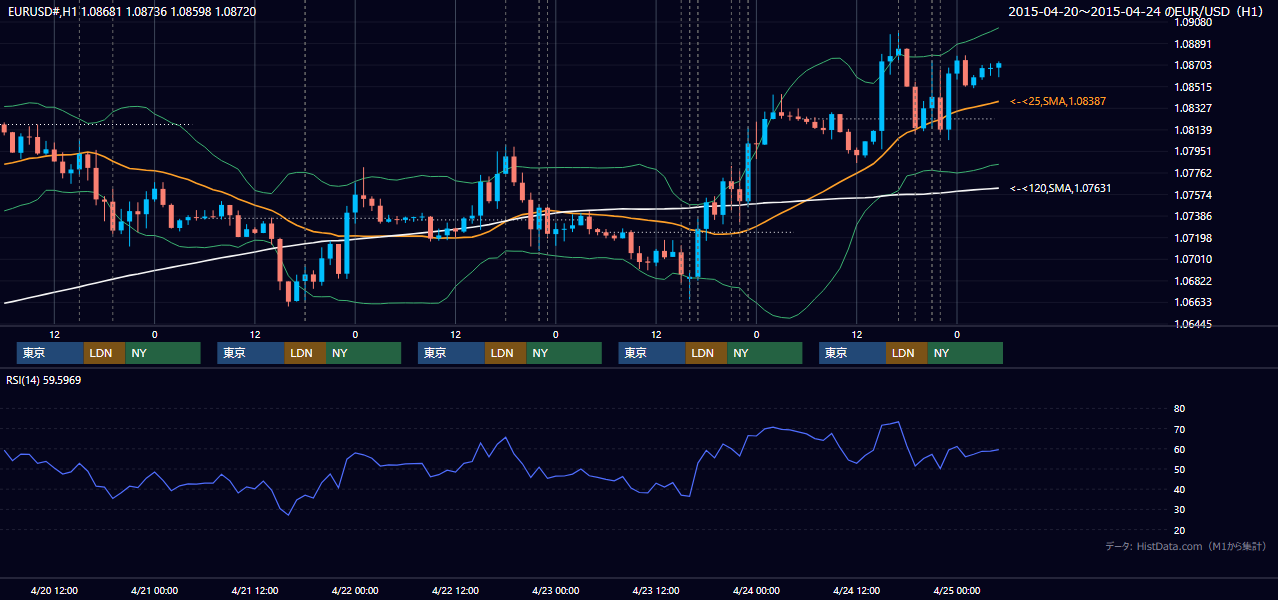Screen dimensions: 1278x600
Task: Click price axis label 1.08139
Action: pos(1192,130)
